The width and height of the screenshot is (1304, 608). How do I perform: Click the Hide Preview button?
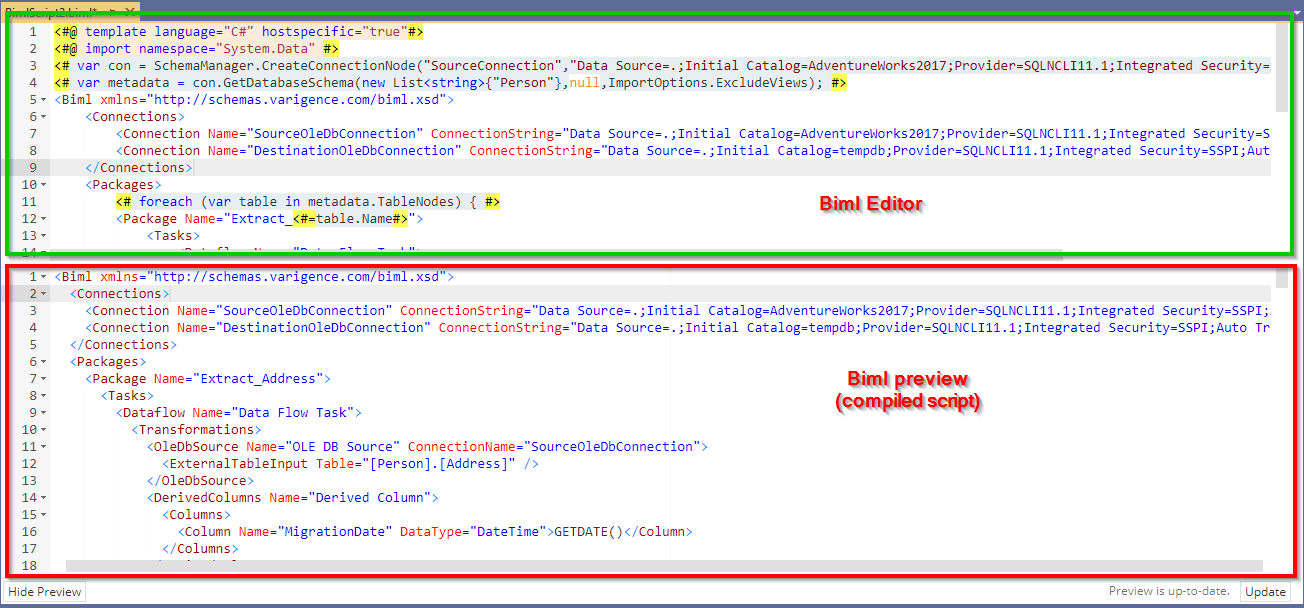pos(45,592)
